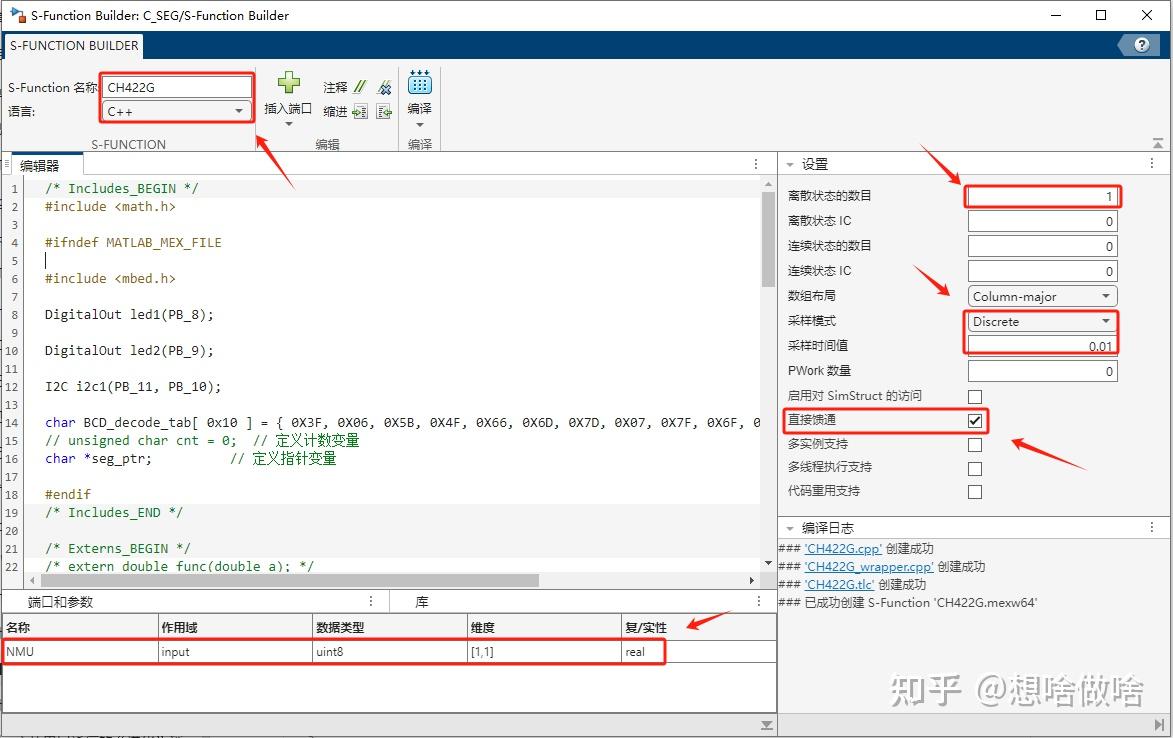Click the green Insert Port plus icon

(288, 82)
